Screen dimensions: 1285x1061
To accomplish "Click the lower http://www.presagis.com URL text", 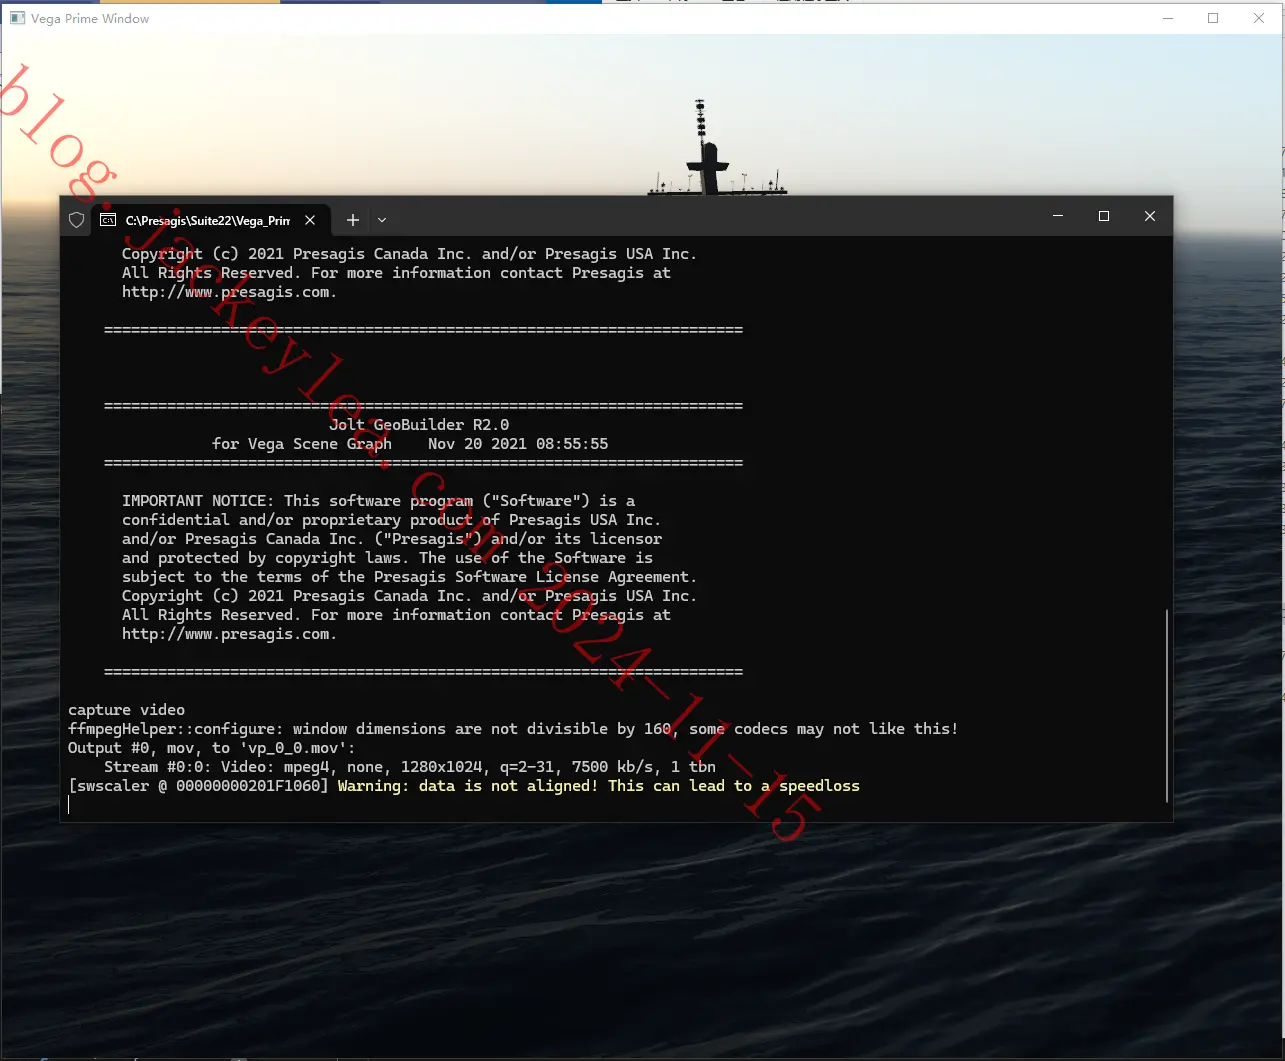I will (x=228, y=634).
